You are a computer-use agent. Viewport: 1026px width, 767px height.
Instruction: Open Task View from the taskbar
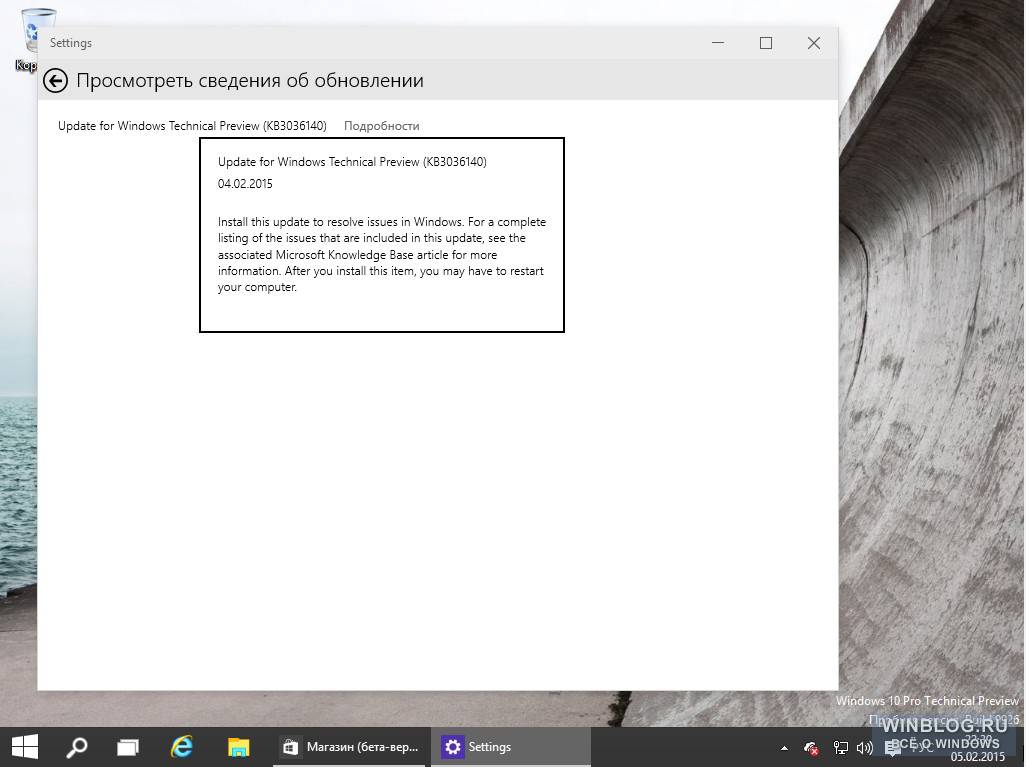[128, 747]
